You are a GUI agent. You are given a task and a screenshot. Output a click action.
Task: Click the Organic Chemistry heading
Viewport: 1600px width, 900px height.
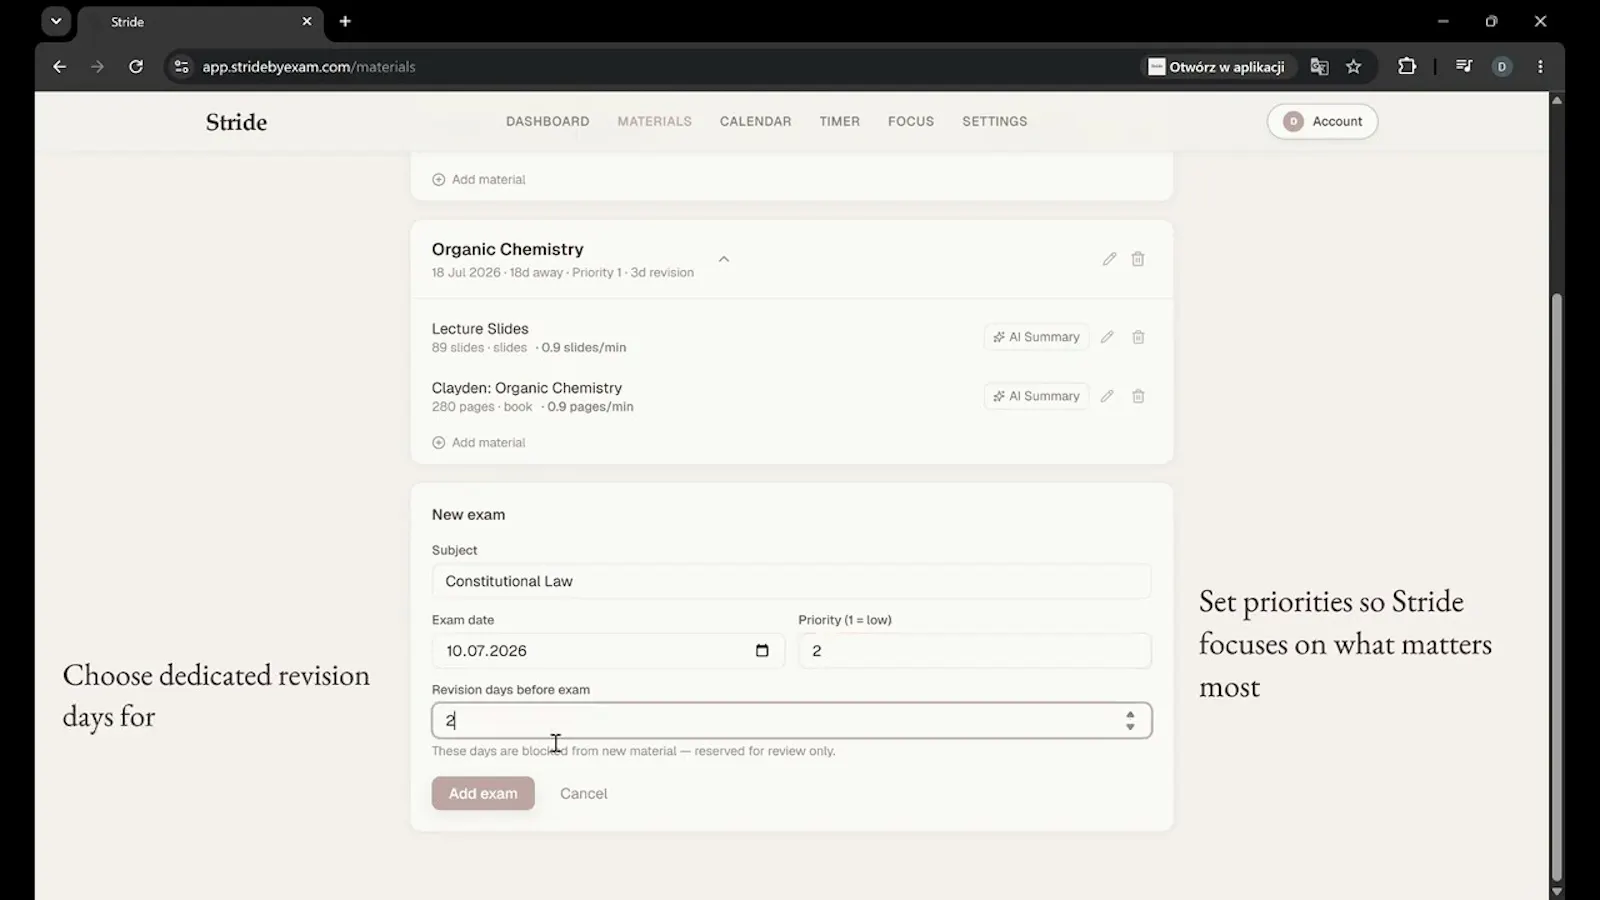[507, 249]
